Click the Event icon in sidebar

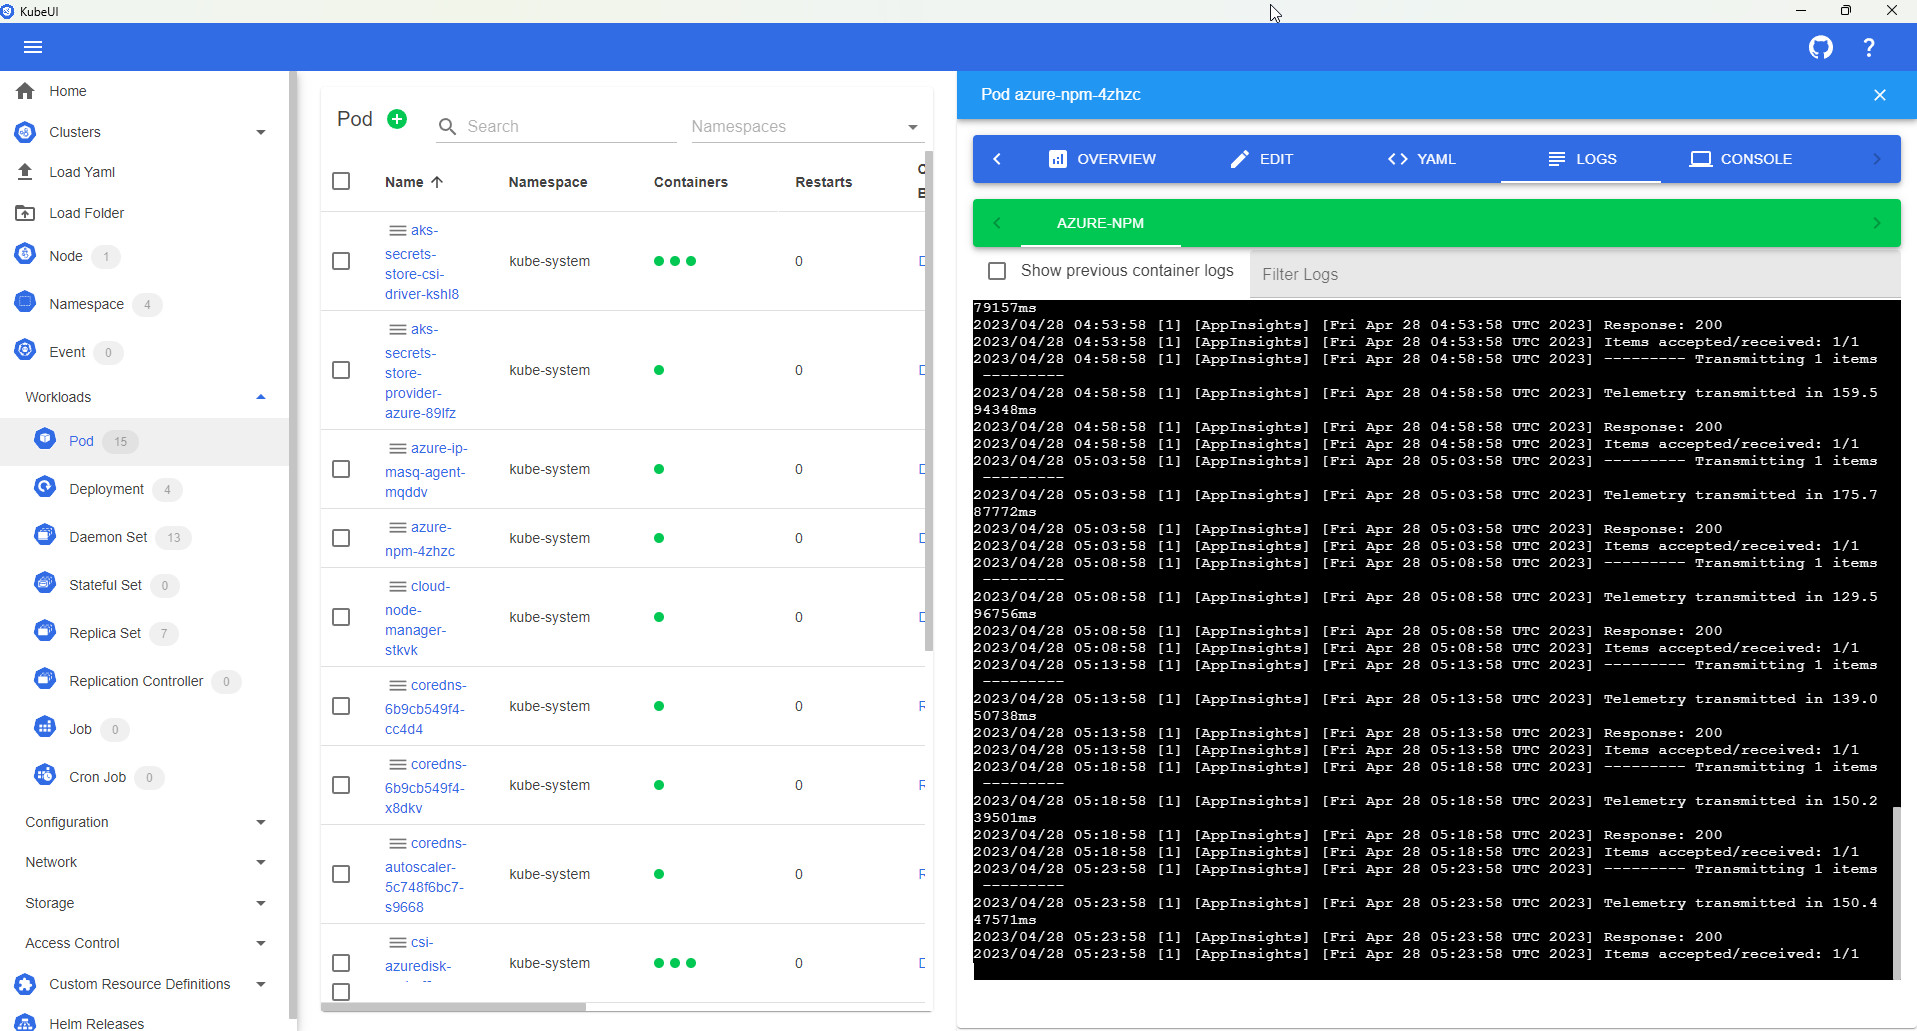26,351
